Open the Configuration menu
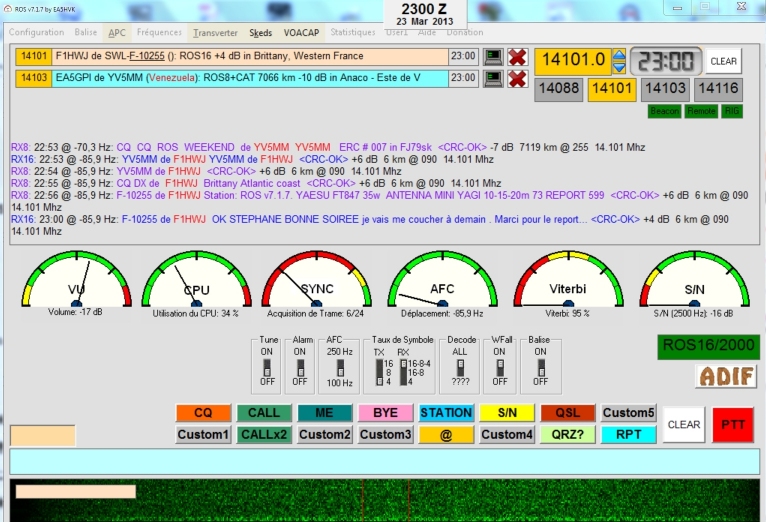 (36, 33)
